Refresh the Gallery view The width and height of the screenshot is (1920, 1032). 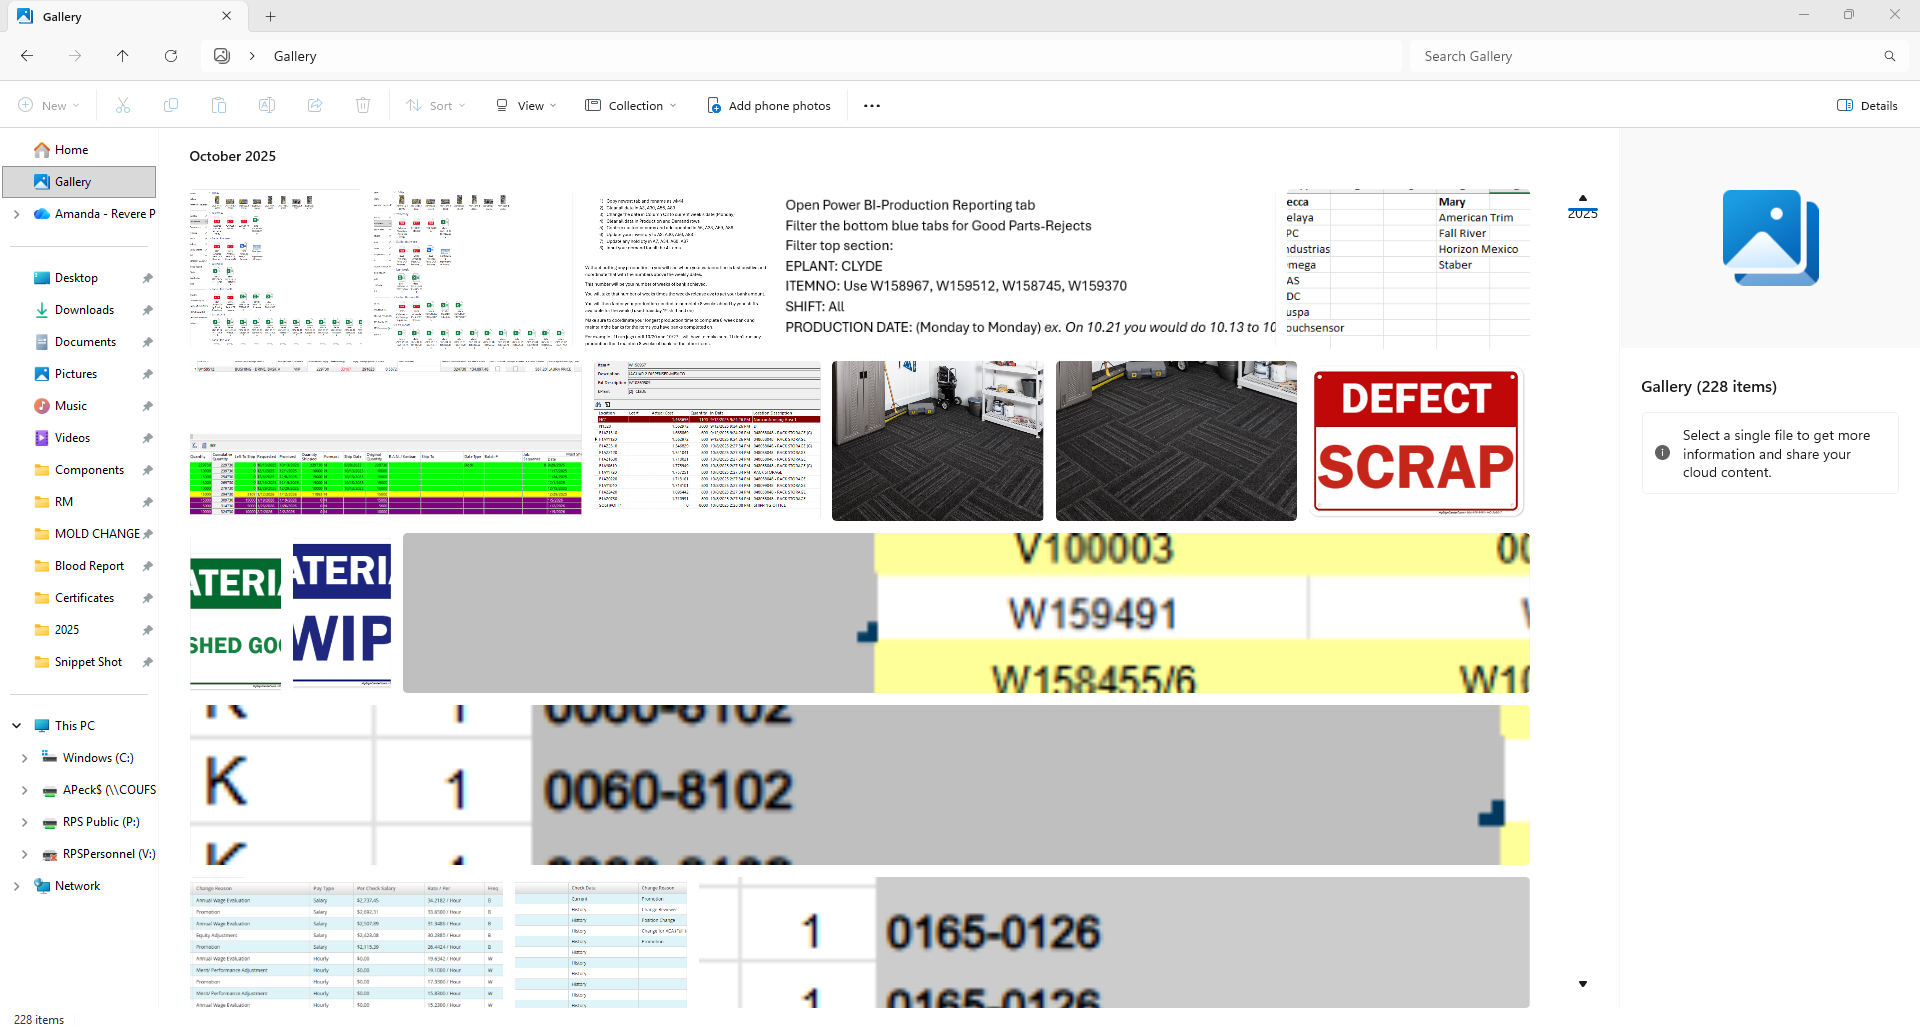click(171, 56)
